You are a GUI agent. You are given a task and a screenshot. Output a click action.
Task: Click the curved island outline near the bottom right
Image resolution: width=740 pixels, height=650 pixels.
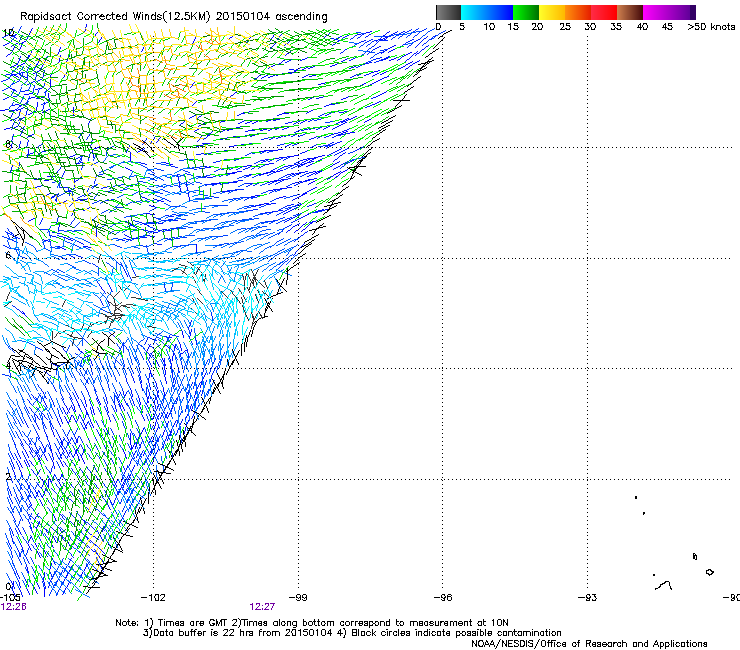pos(664,586)
